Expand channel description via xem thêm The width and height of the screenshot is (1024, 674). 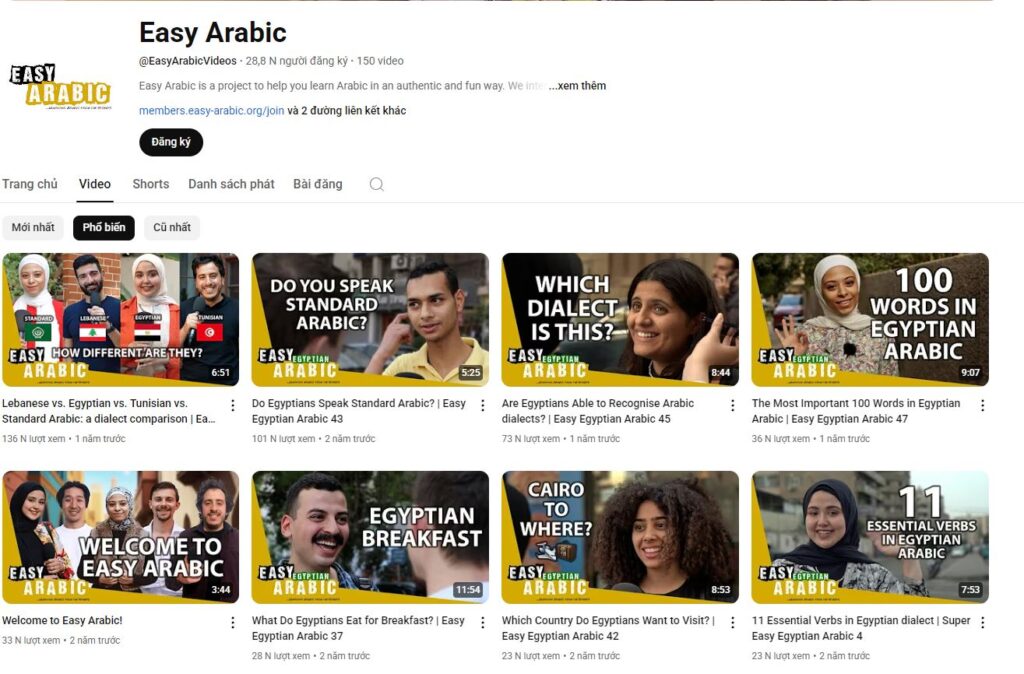[577, 86]
